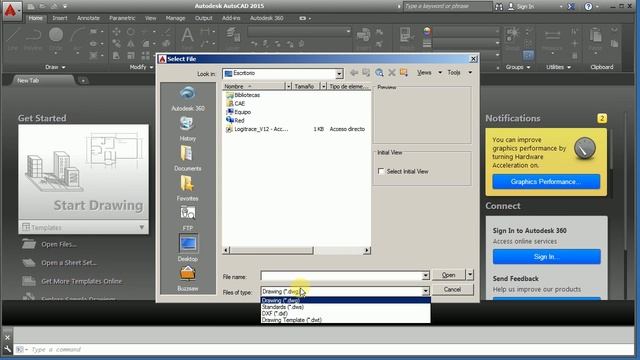The height and width of the screenshot is (360, 640).
Task: Switch to the Manage ribbon tab
Action: click(175, 18)
